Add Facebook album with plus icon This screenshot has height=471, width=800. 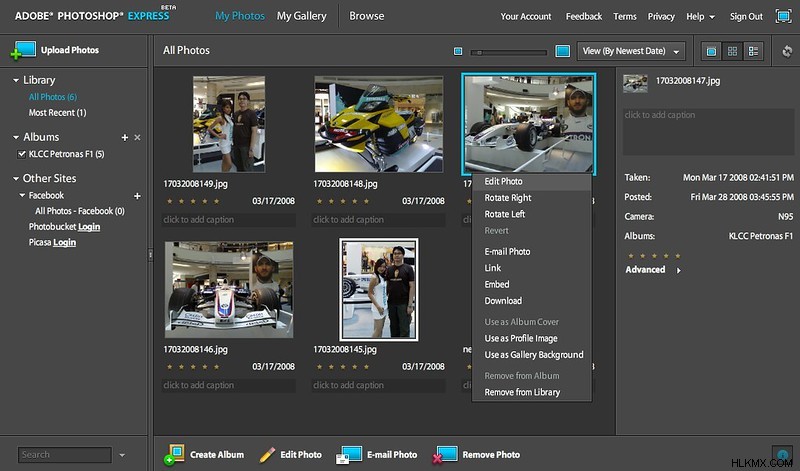(x=137, y=196)
